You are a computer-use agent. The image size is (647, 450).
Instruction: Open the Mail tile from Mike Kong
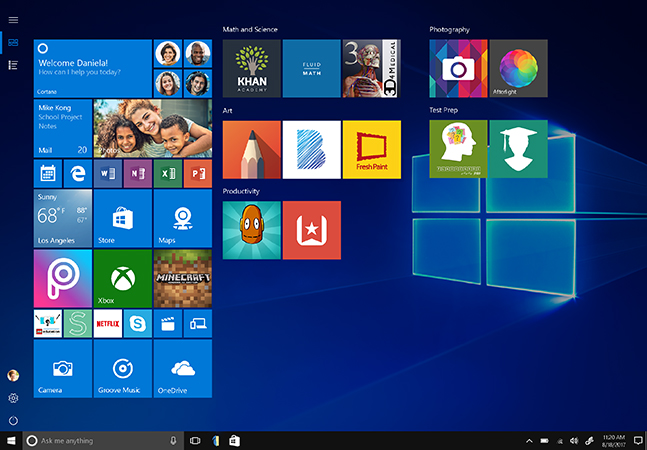point(63,128)
